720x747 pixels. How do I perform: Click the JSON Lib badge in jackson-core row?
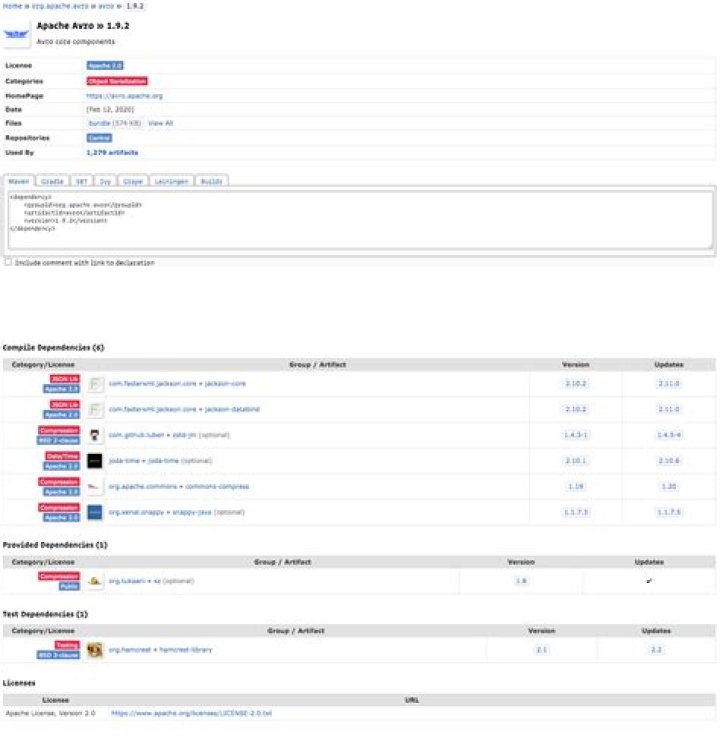point(65,379)
